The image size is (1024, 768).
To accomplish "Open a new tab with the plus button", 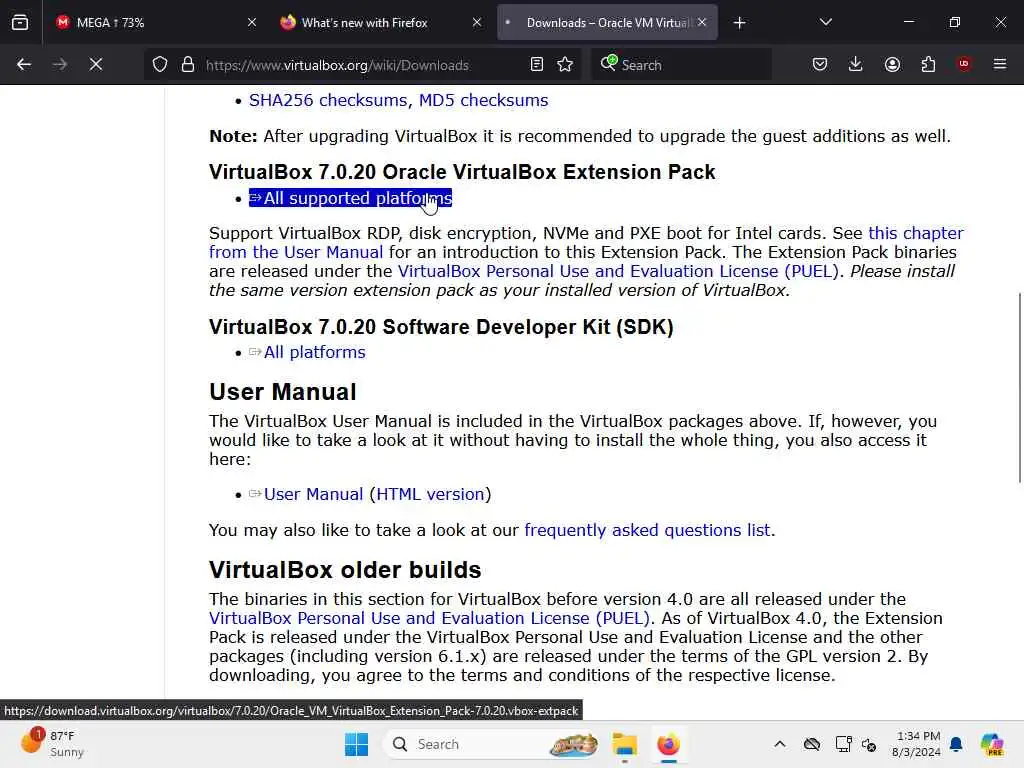I will [739, 23].
